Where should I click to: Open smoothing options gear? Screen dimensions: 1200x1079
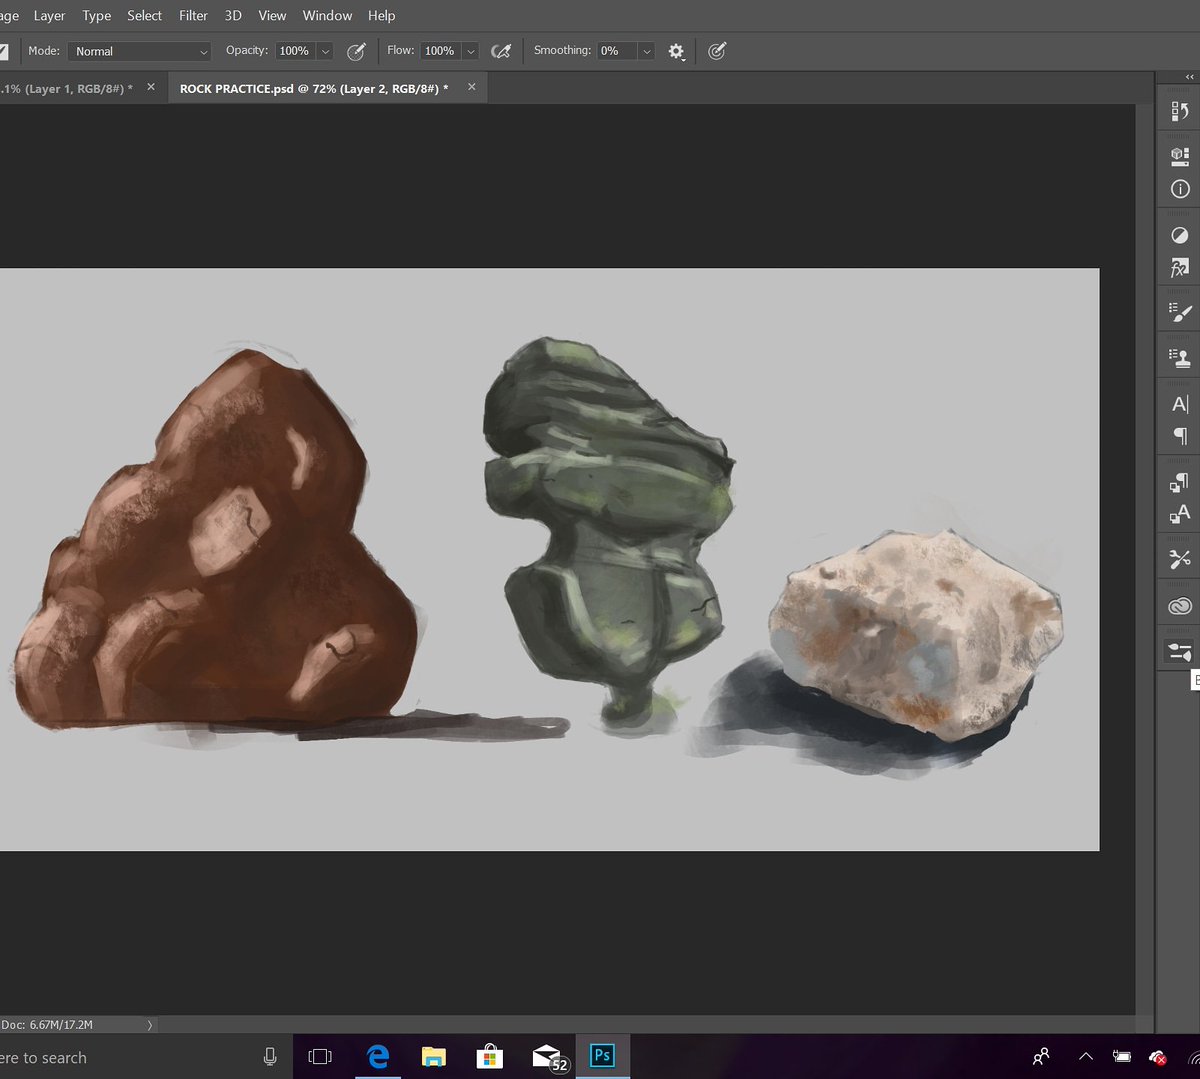[x=676, y=52]
